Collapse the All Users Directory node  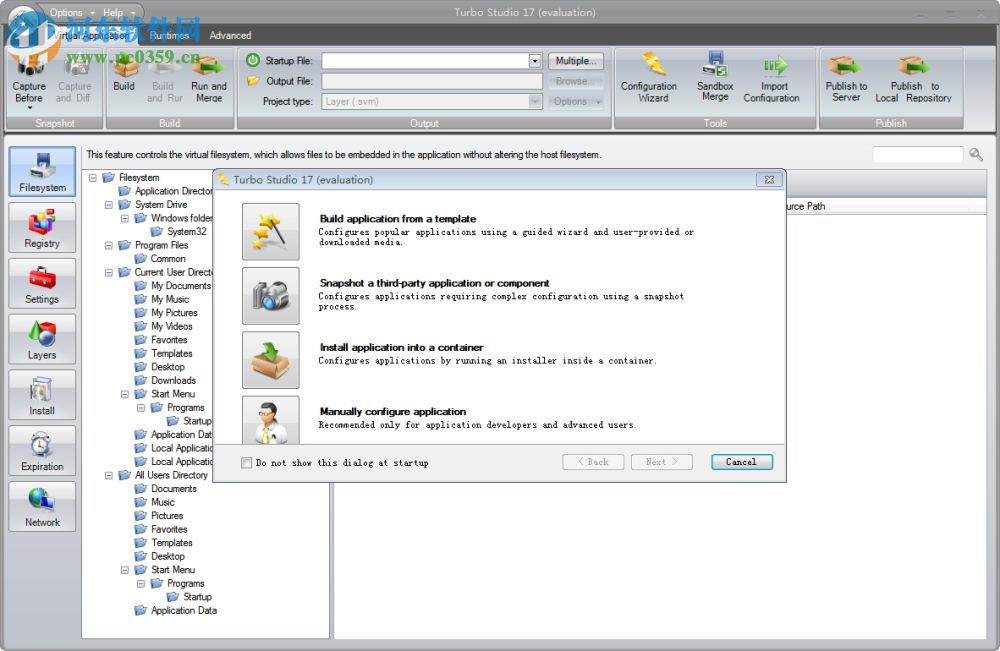108,475
